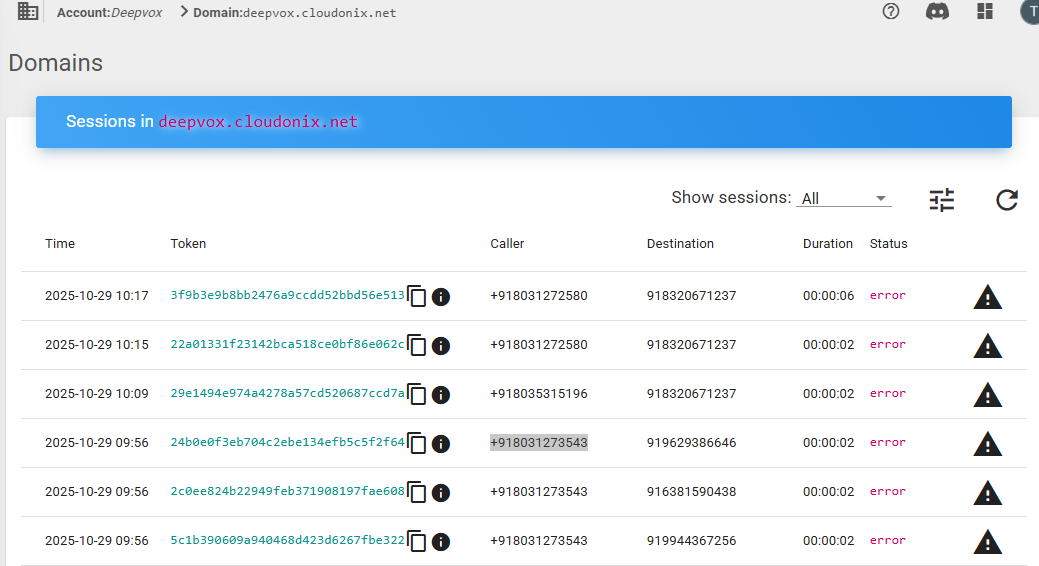Open the user avatar in header
The height and width of the screenshot is (566, 1039).
[1029, 12]
